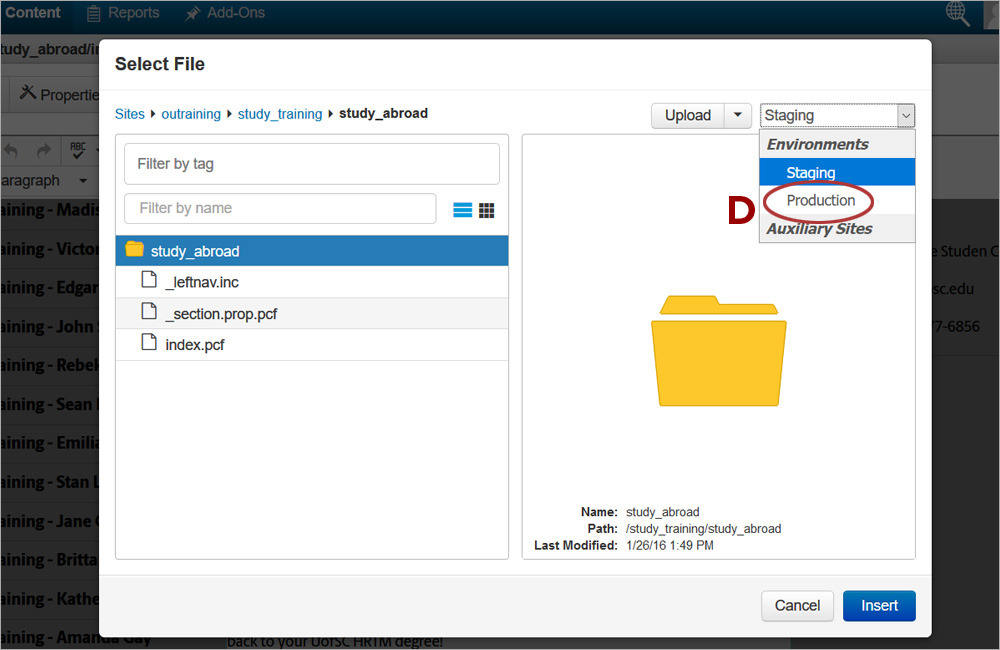Click the Insert button
Viewport: 1000px width, 650px height.
[x=879, y=605]
